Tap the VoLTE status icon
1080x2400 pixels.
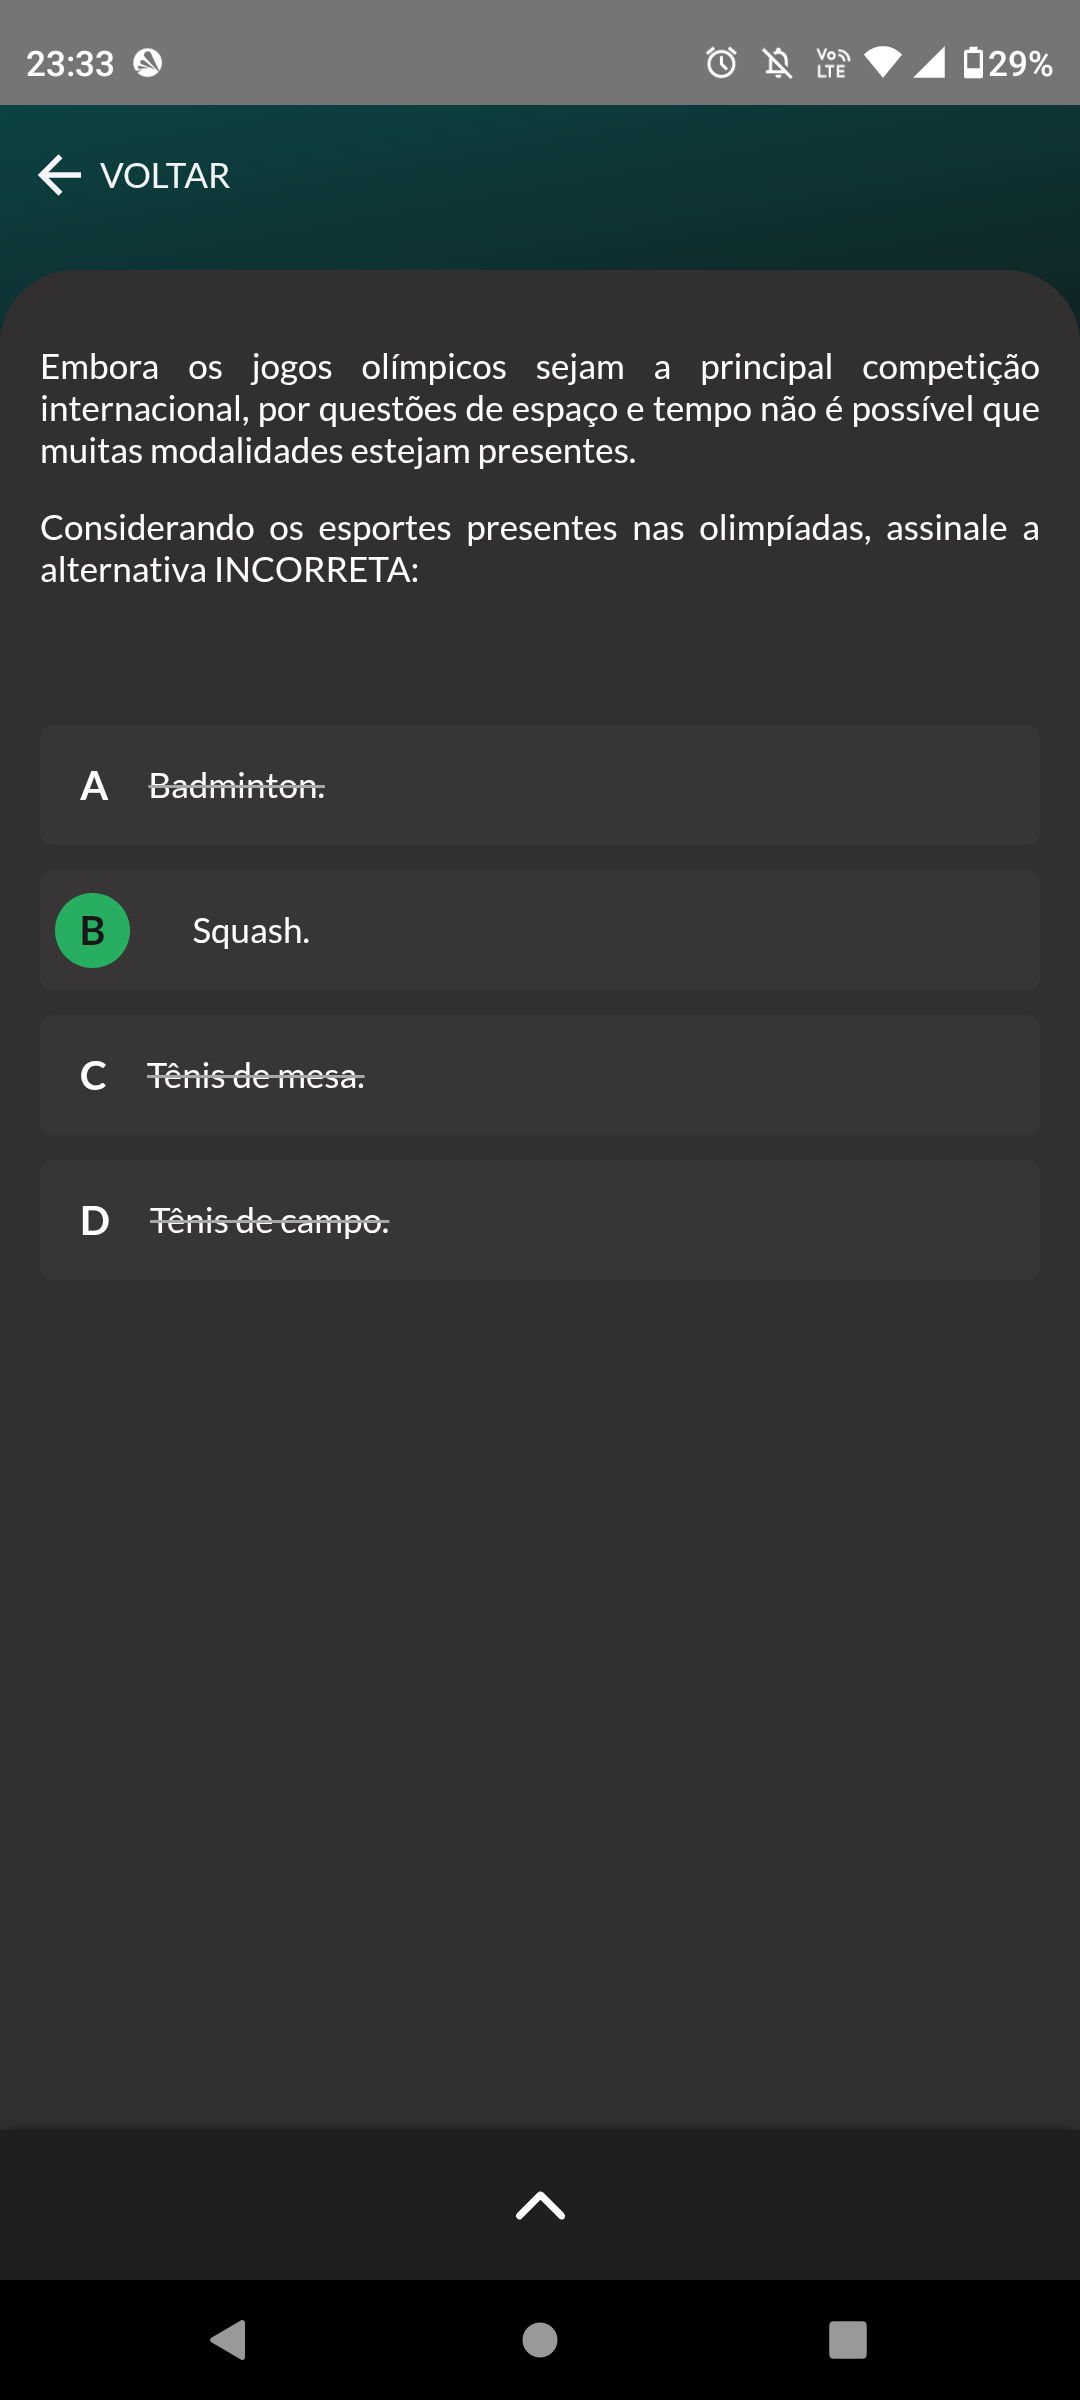click(832, 63)
